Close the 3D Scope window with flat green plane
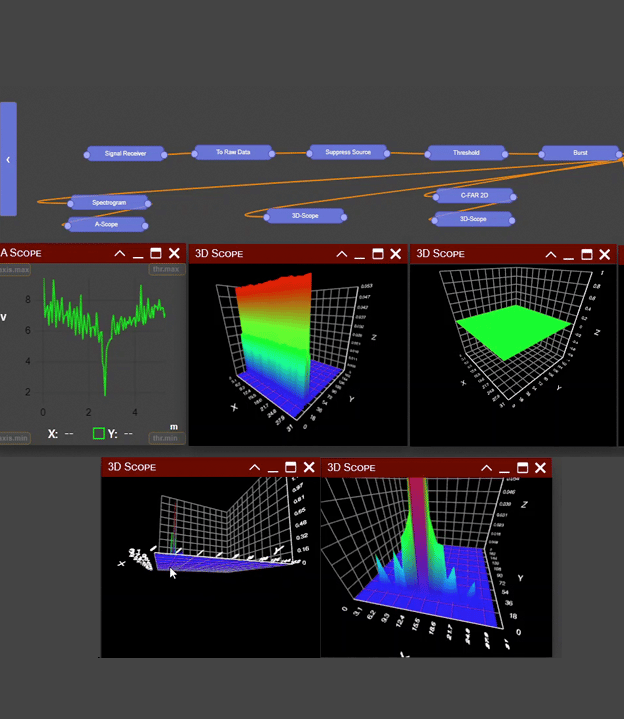Image resolution: width=624 pixels, height=719 pixels. [605, 254]
